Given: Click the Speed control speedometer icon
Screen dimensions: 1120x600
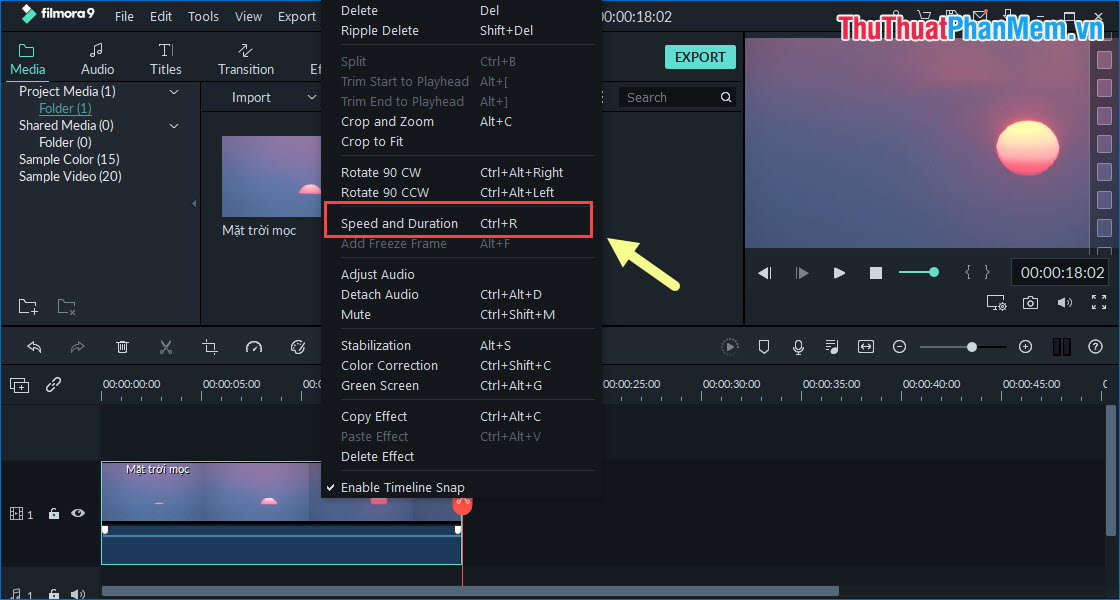Looking at the screenshot, I should click(x=254, y=346).
